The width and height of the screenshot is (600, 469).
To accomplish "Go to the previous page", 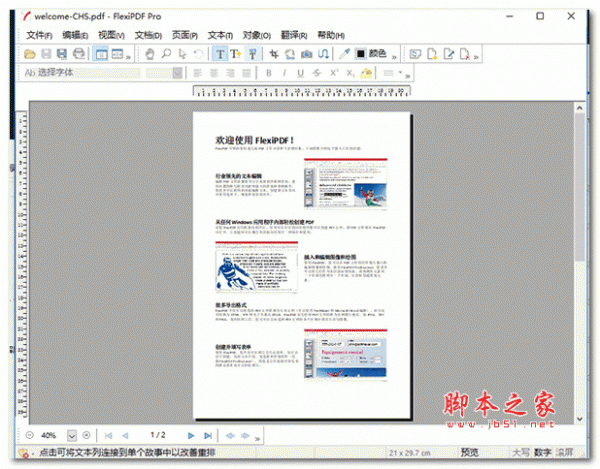I will click(x=125, y=435).
